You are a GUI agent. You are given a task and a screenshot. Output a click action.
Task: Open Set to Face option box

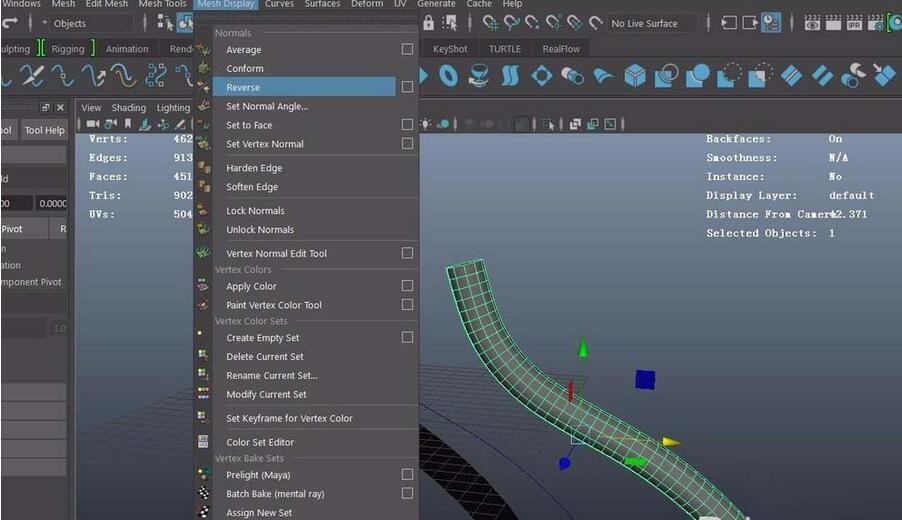point(407,125)
